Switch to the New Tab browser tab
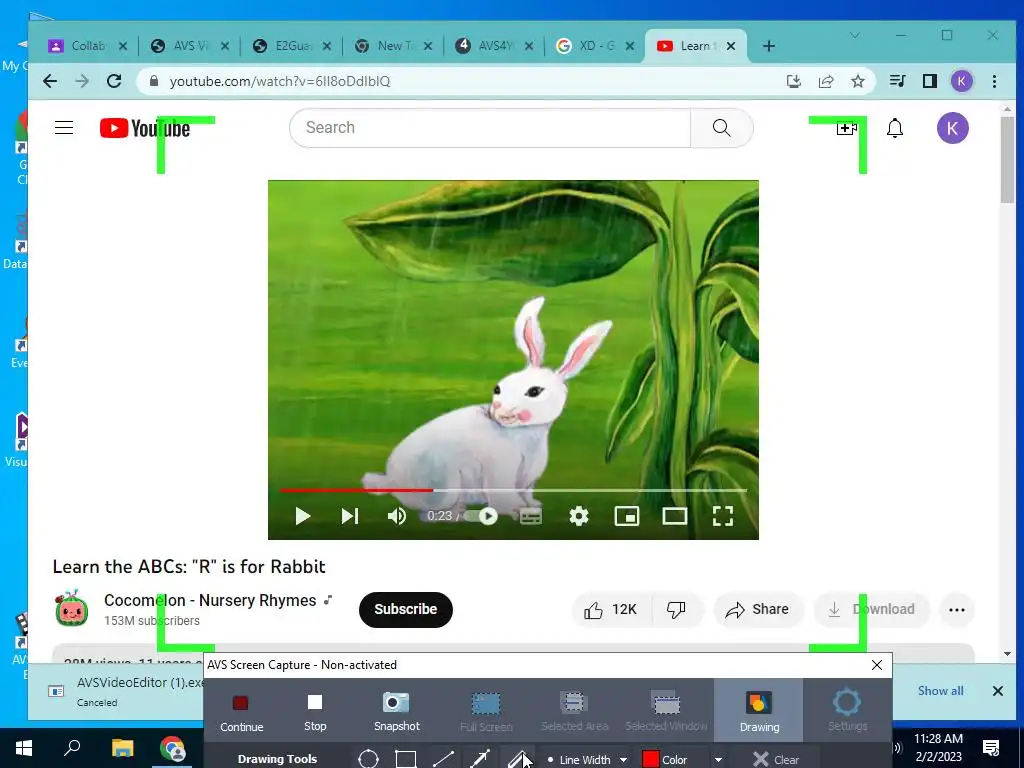Screen dimensions: 1024x768 coord(394,46)
